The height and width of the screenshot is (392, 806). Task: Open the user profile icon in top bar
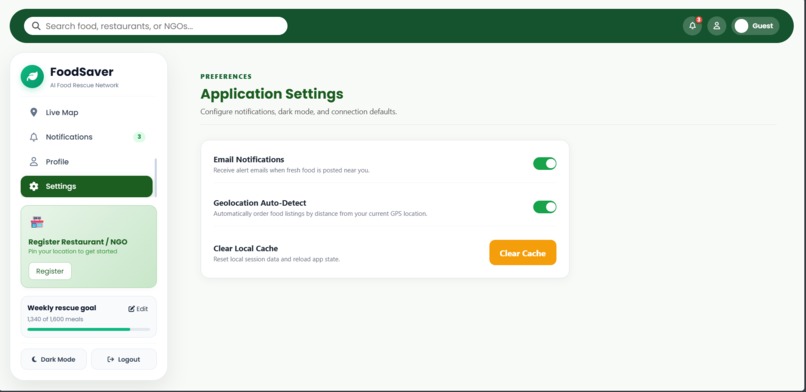tap(717, 26)
